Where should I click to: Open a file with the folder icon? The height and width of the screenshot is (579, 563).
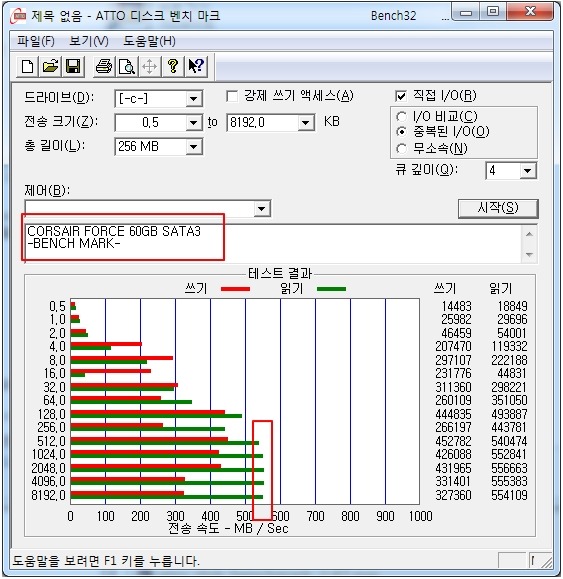point(50,67)
